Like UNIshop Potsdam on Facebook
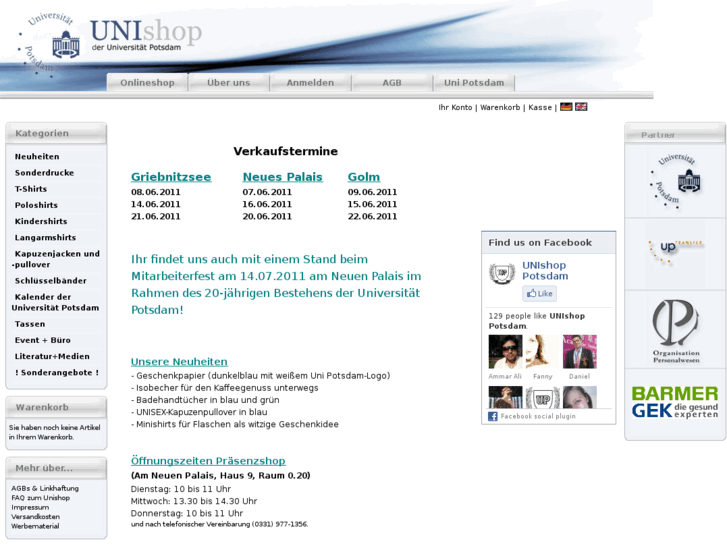The image size is (727, 545). (540, 294)
